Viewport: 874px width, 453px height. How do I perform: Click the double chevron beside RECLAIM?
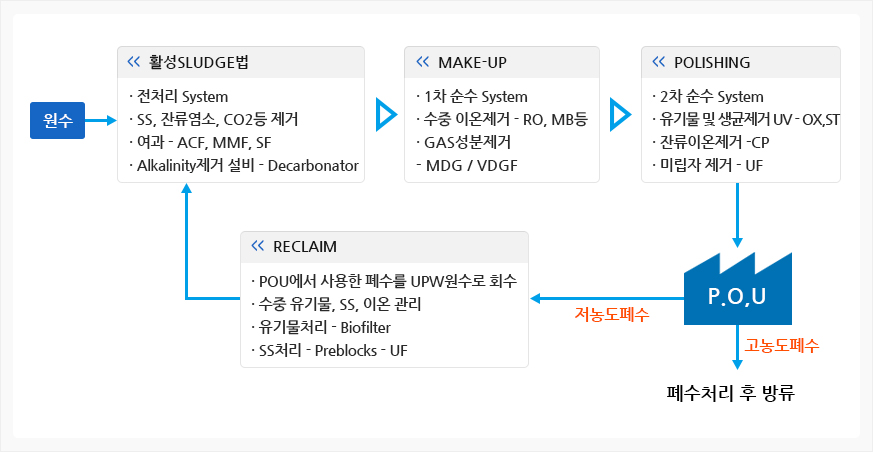[258, 246]
